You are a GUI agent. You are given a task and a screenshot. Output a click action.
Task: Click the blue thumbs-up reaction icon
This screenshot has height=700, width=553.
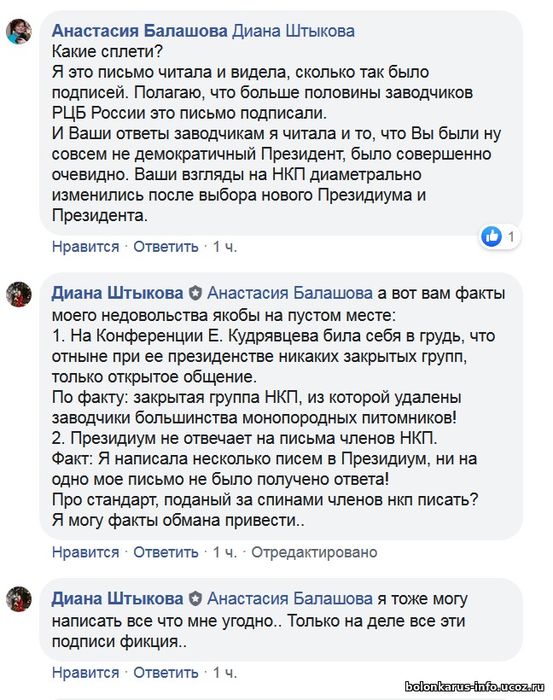tap(491, 236)
